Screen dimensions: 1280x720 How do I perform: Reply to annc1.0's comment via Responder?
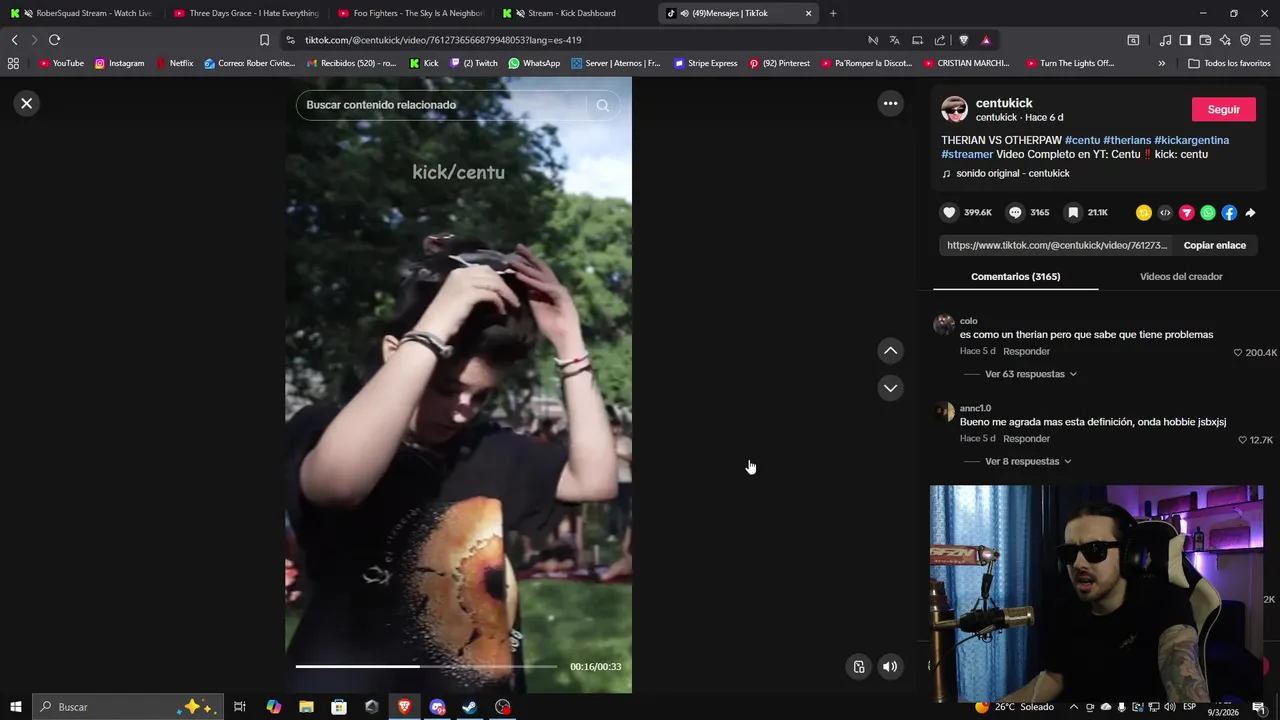[x=1026, y=438]
